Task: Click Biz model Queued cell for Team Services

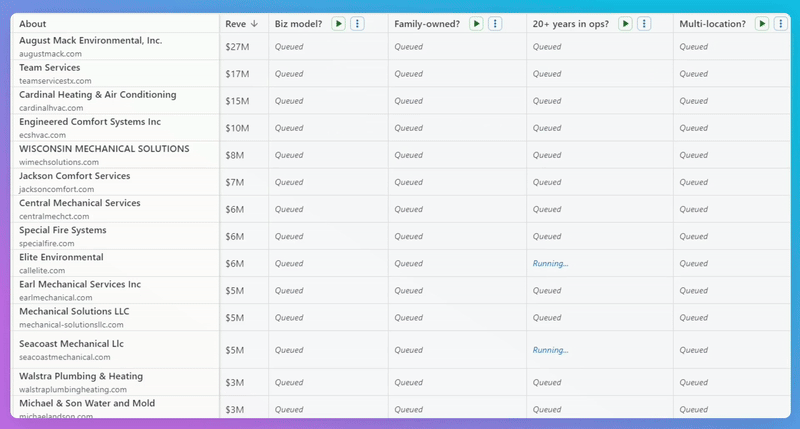Action: pyautogui.click(x=328, y=73)
